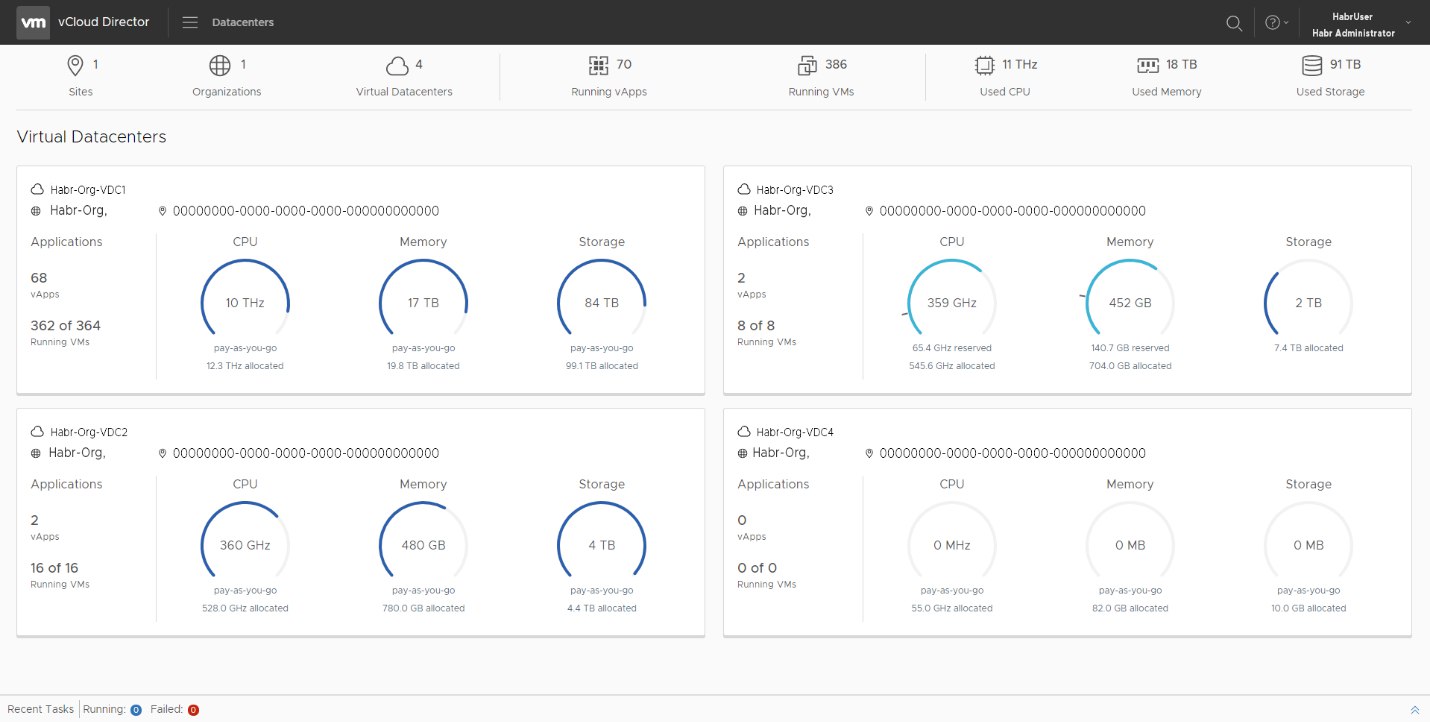Click the '55.0 GHz allocated' text
The width and height of the screenshot is (1430, 722).
pos(952,608)
